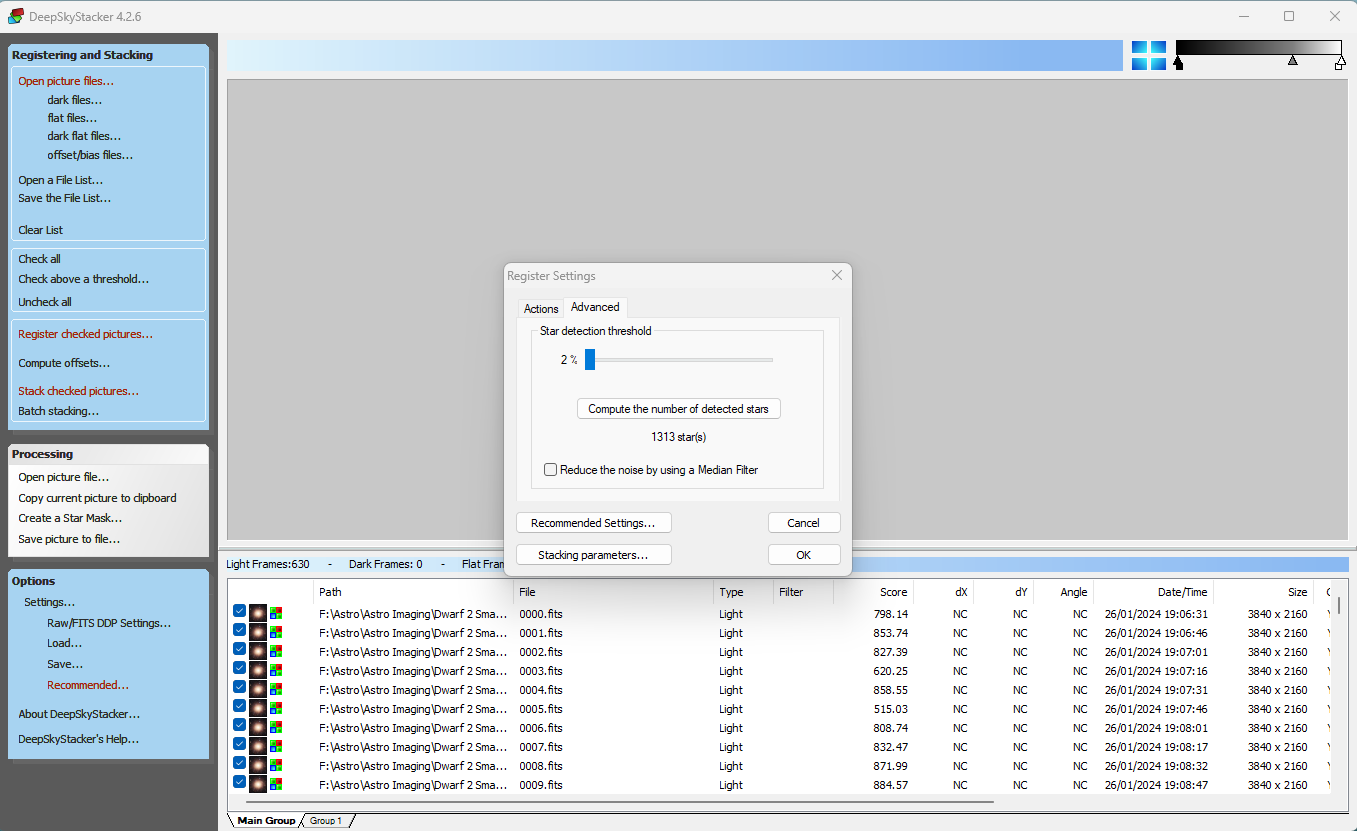Click the thumbnail icon of 0007.fits row
This screenshot has width=1357, height=831.
point(258,746)
